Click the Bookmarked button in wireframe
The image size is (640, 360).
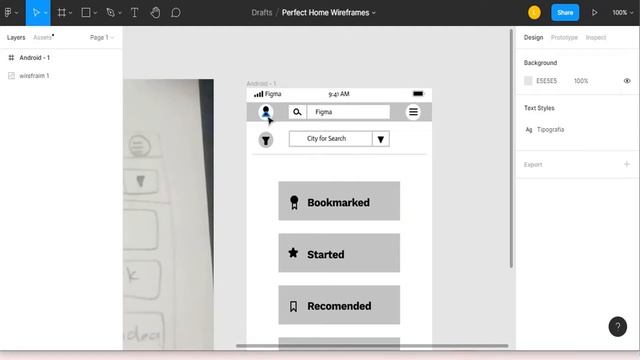click(x=339, y=201)
